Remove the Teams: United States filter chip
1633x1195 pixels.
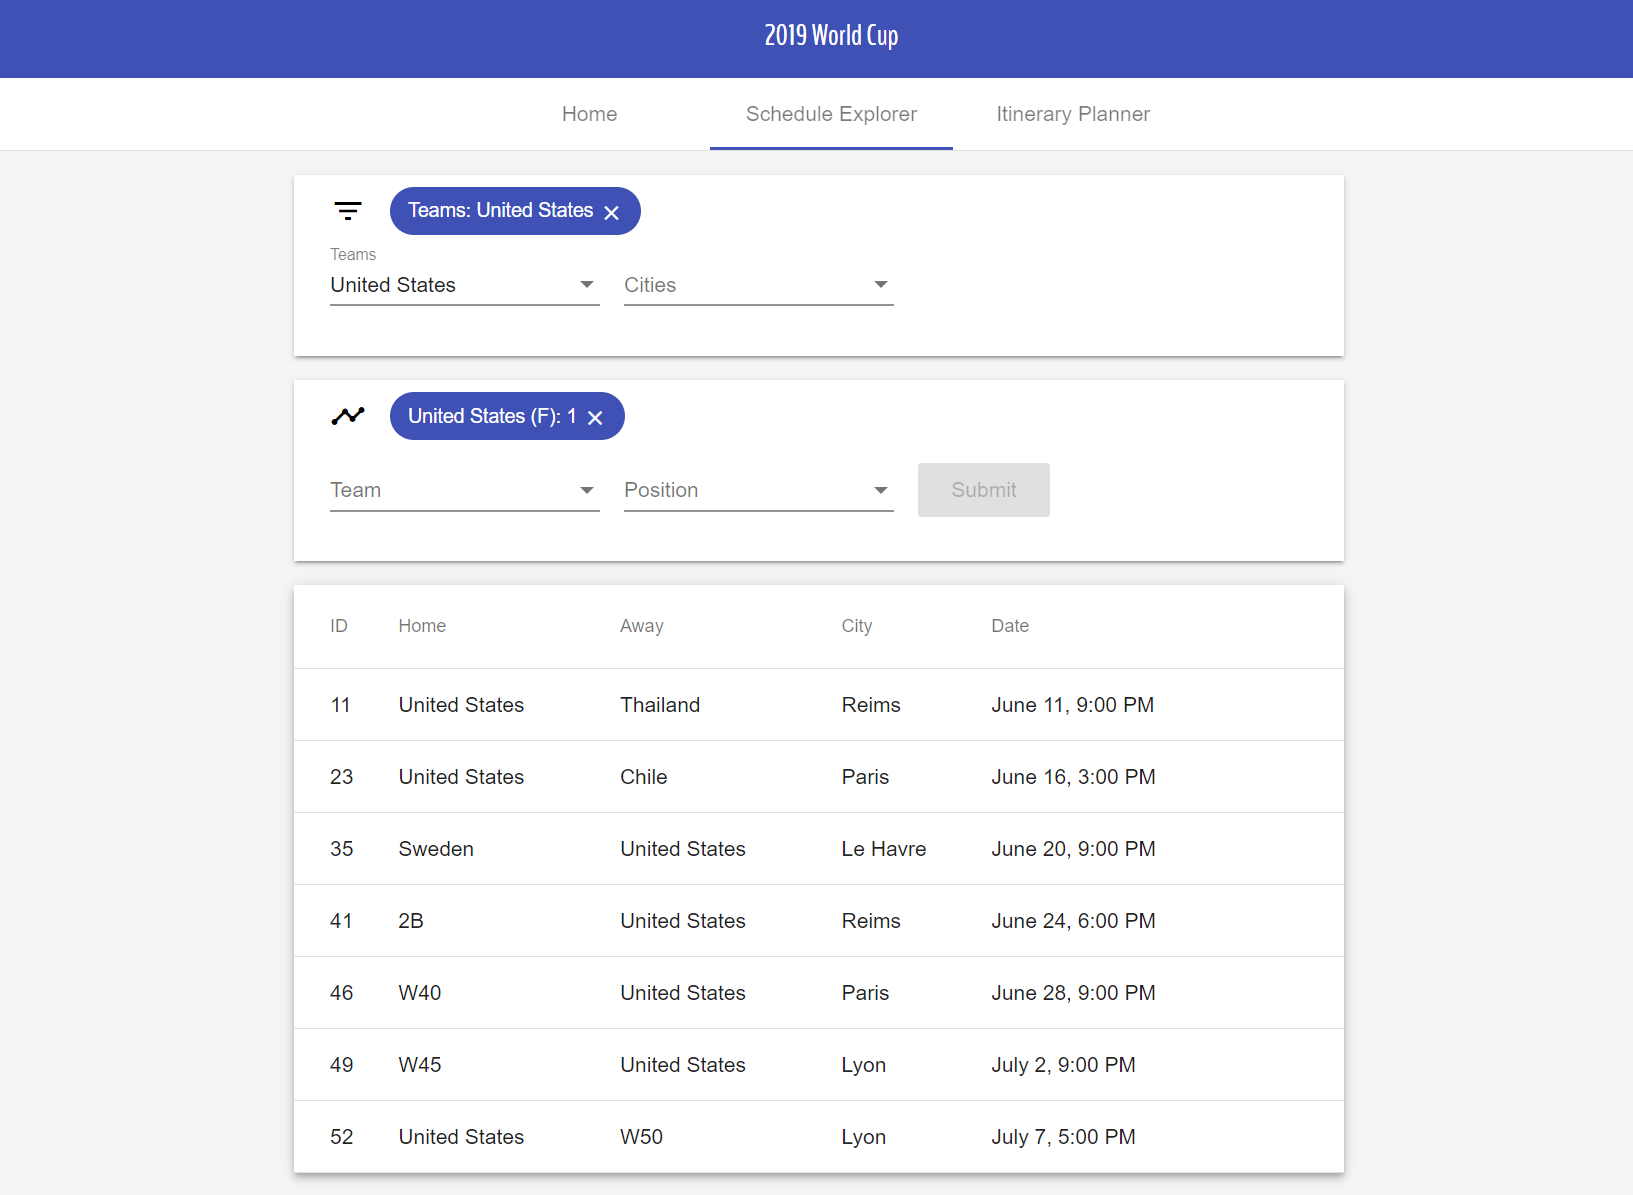click(612, 212)
